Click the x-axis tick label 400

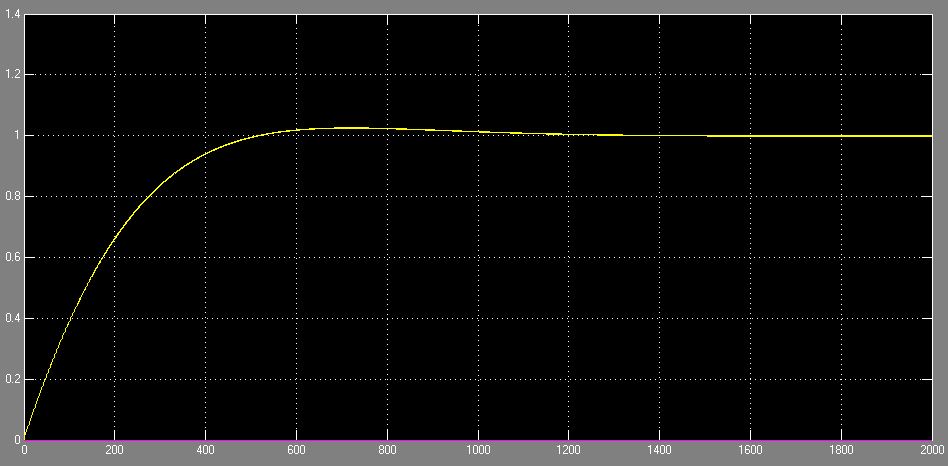tap(206, 450)
